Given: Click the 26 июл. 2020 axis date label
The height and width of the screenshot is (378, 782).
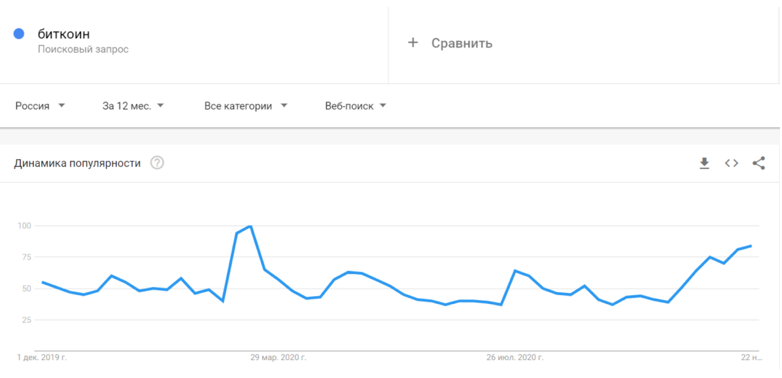Looking at the screenshot, I should pyautogui.click(x=515, y=358).
